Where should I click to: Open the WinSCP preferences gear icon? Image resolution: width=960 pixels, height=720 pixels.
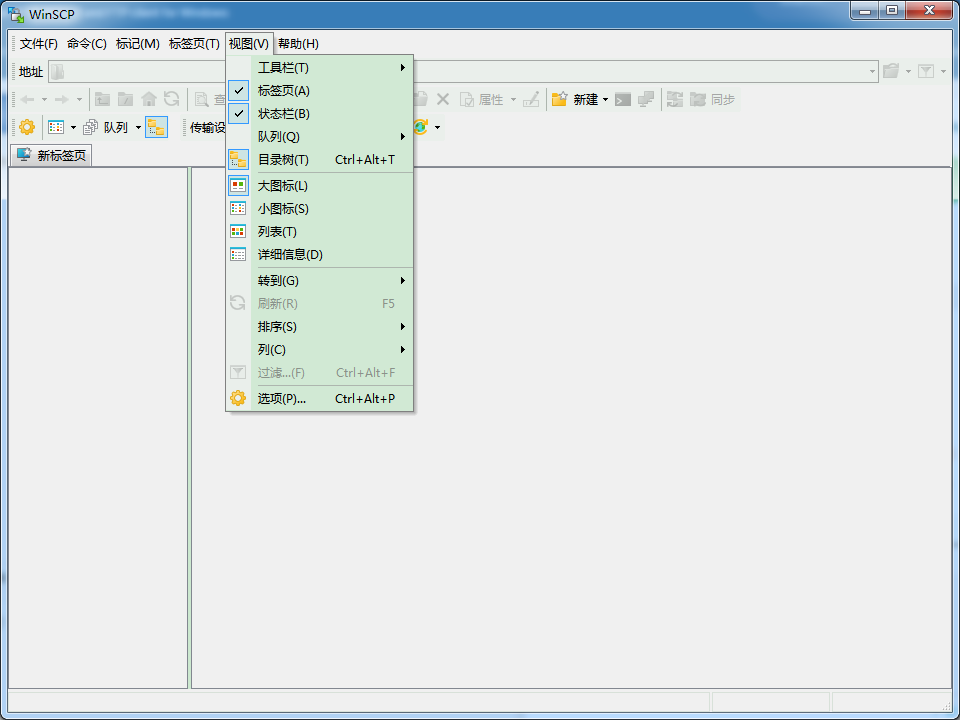tap(26, 126)
